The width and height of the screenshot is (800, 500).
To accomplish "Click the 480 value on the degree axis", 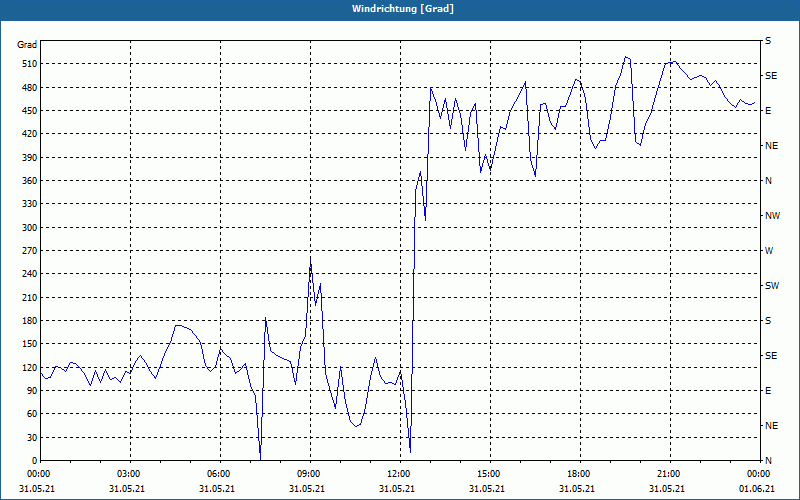I will (30, 87).
